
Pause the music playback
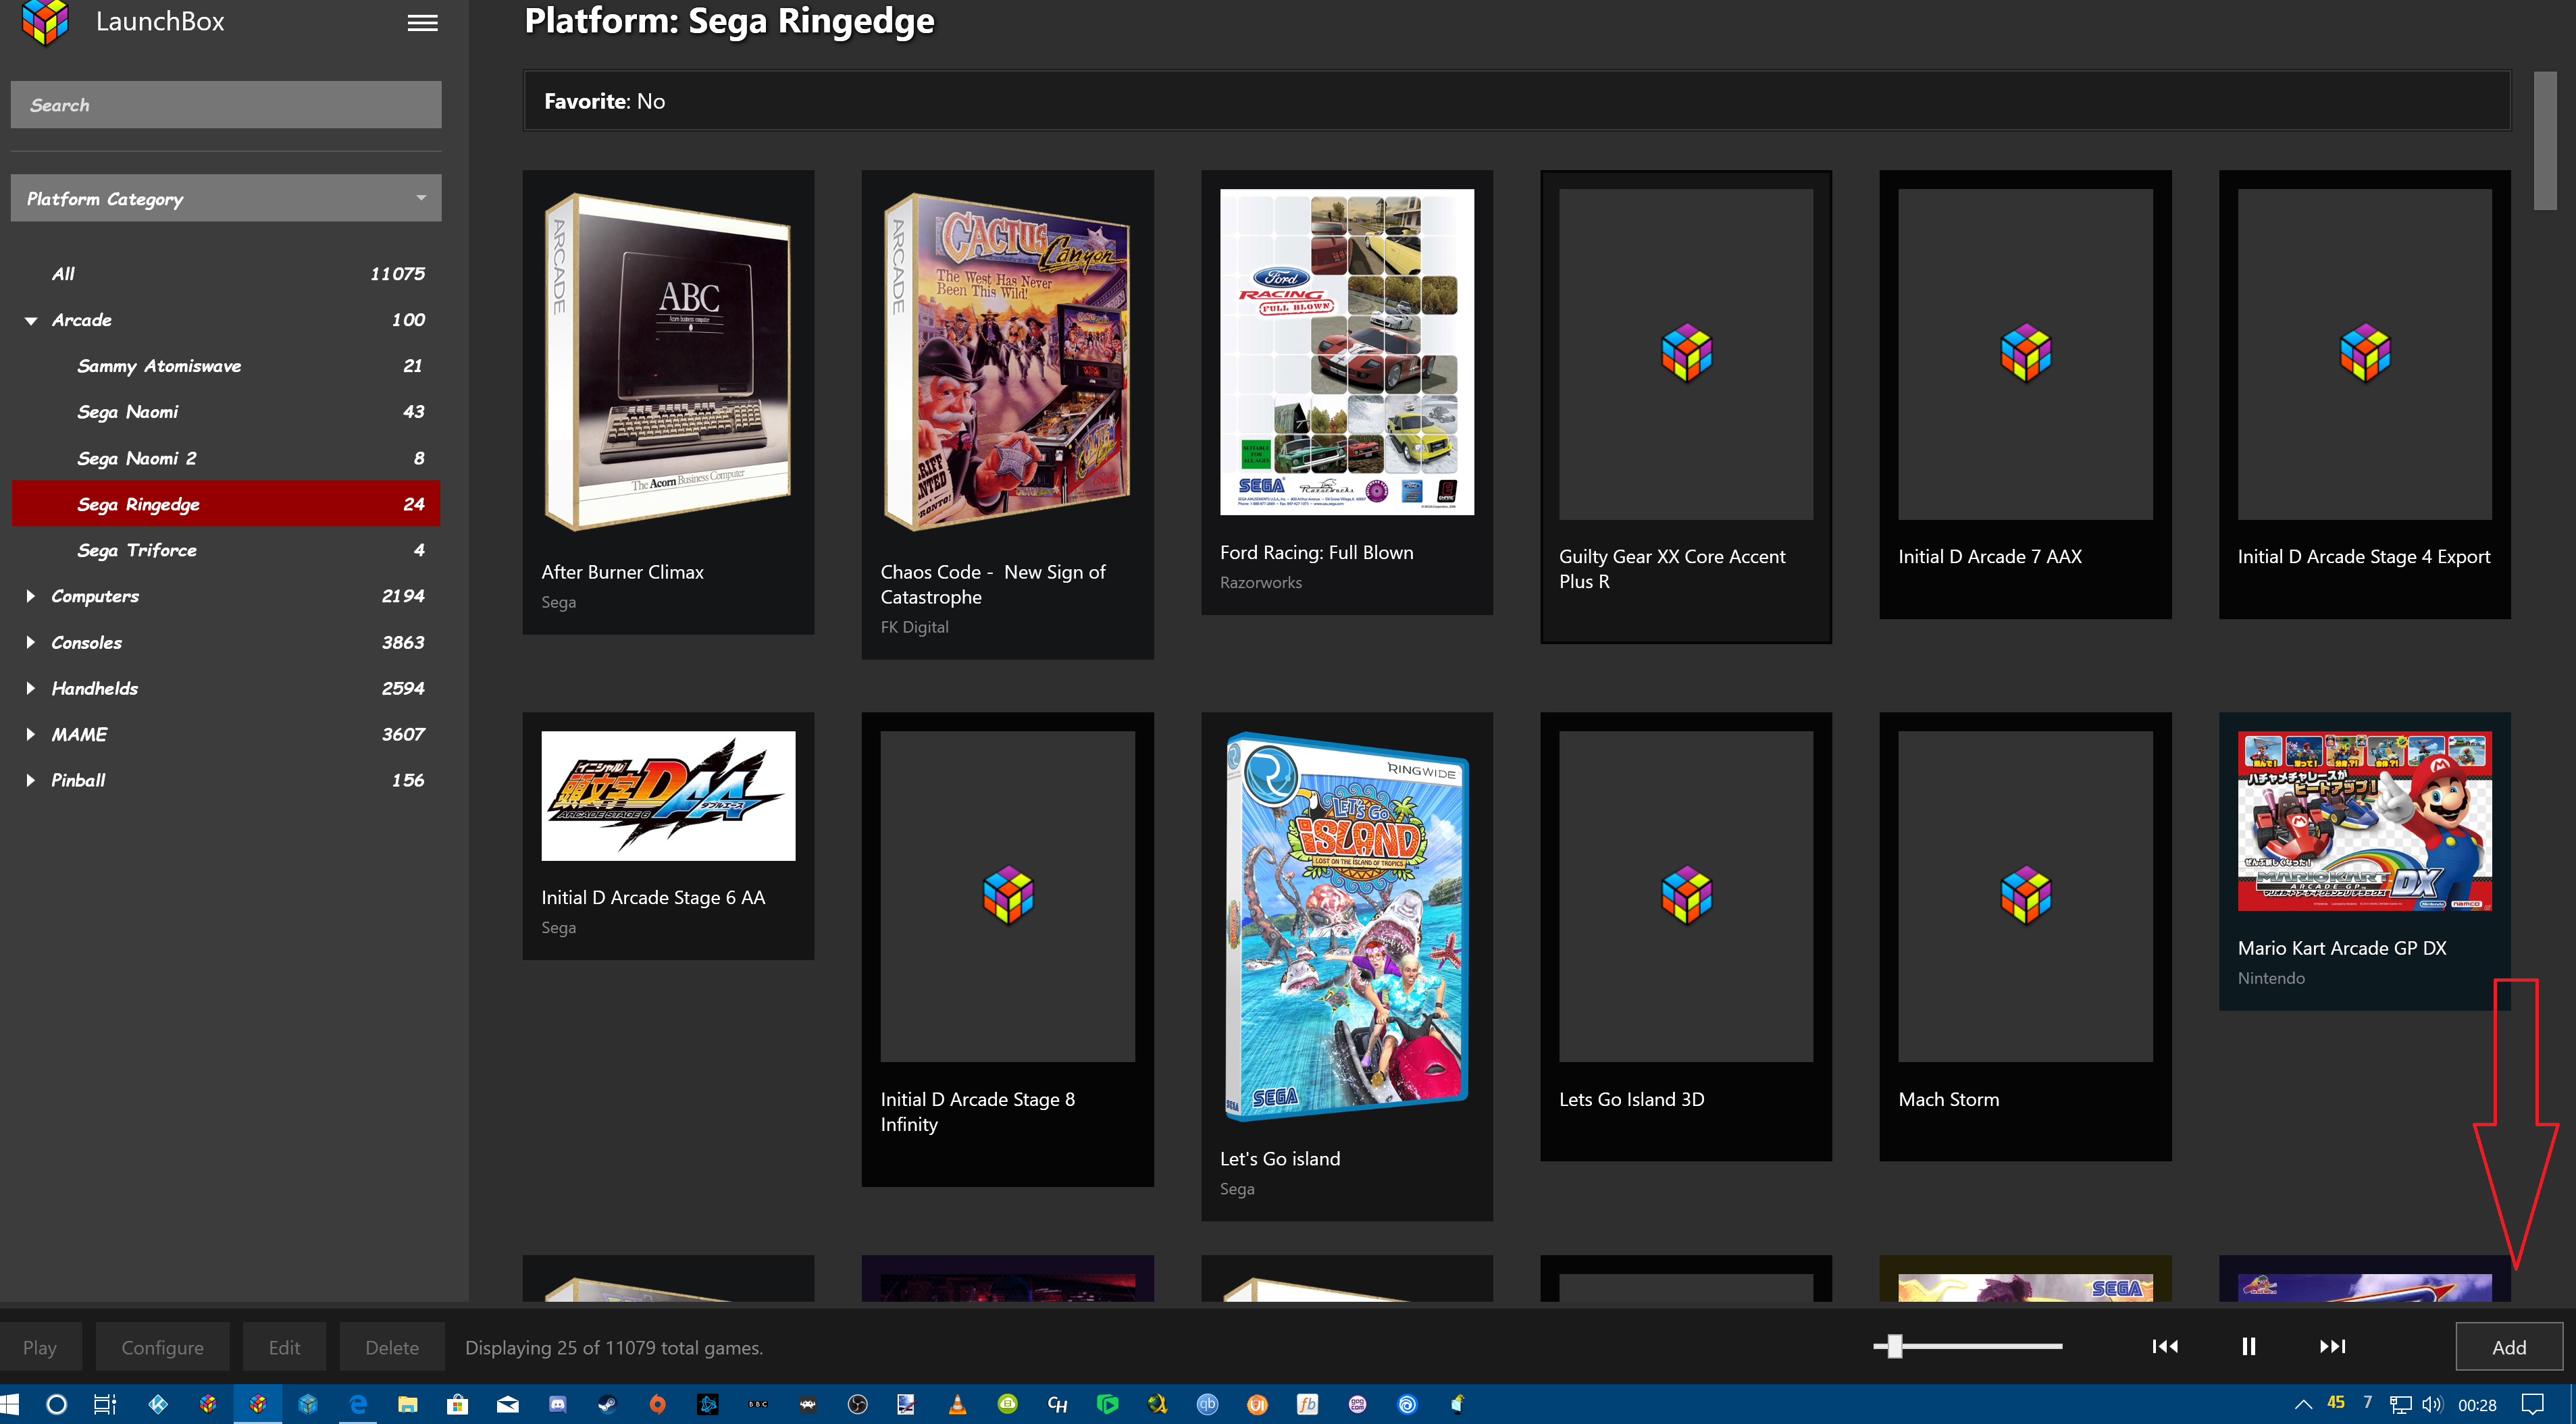coord(2248,1346)
